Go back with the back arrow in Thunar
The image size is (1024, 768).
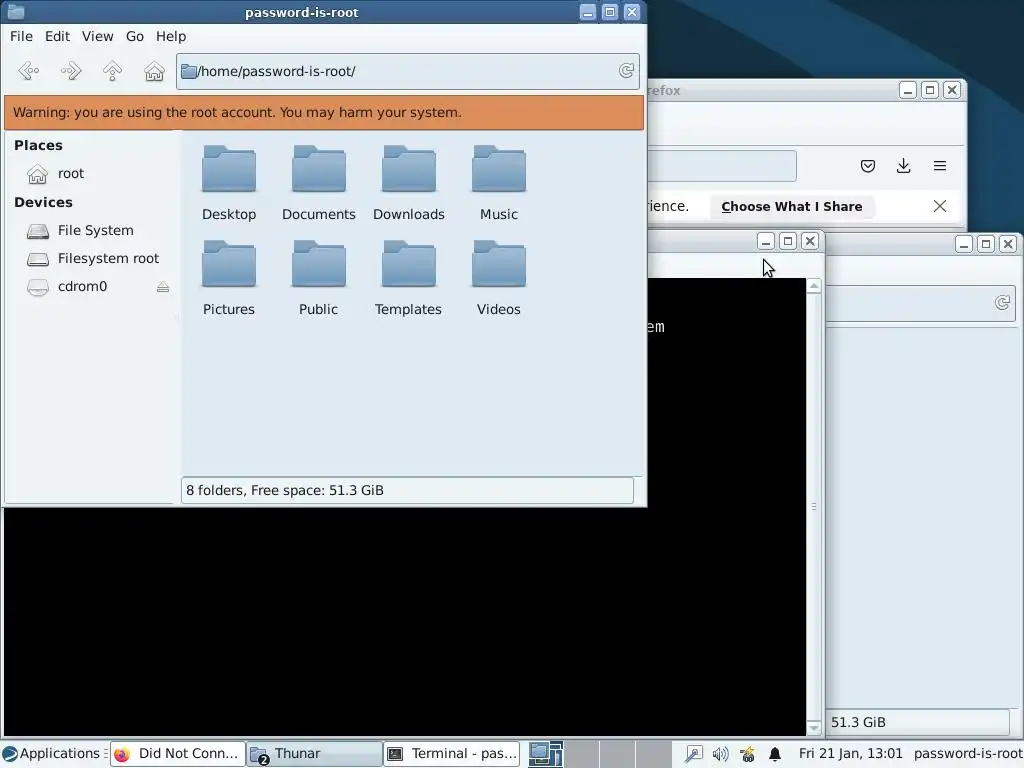click(29, 71)
